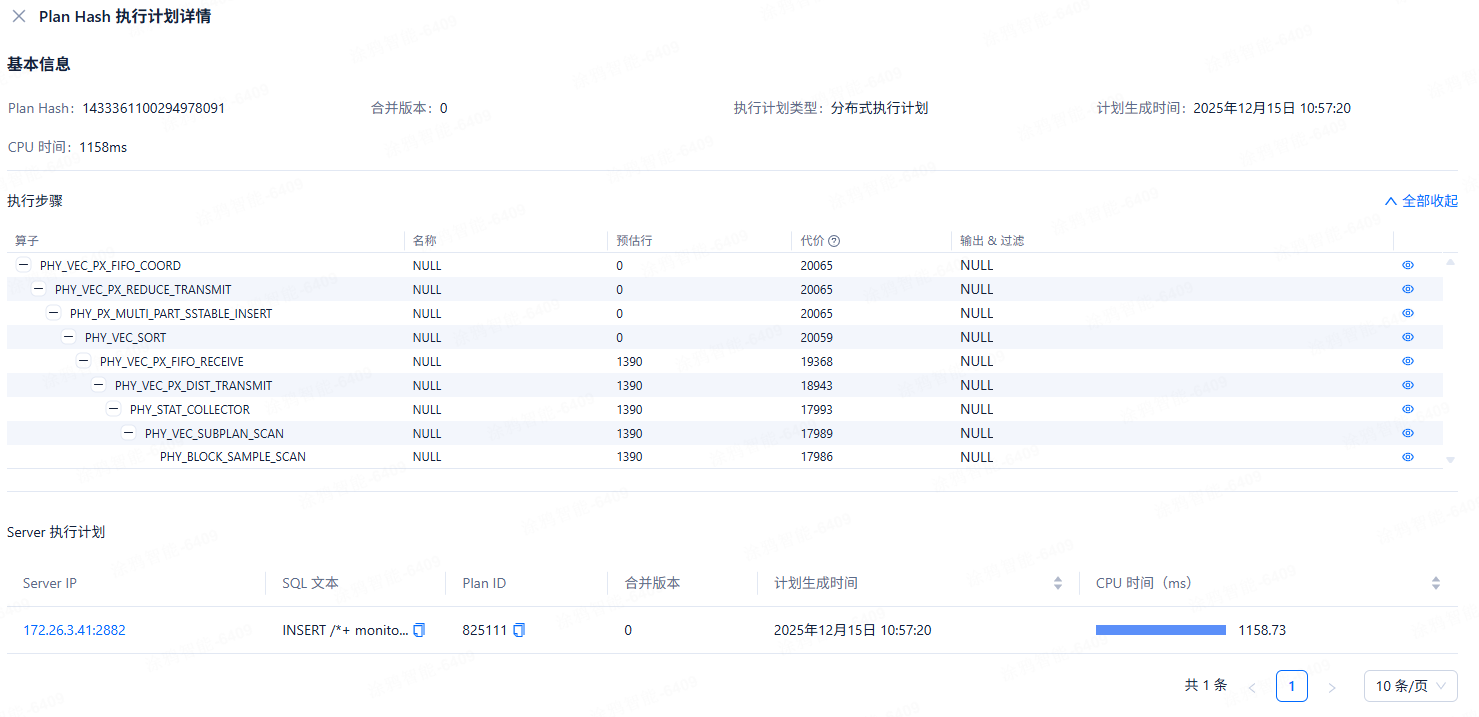Open server link 172.26.3.41:2882

(74, 630)
